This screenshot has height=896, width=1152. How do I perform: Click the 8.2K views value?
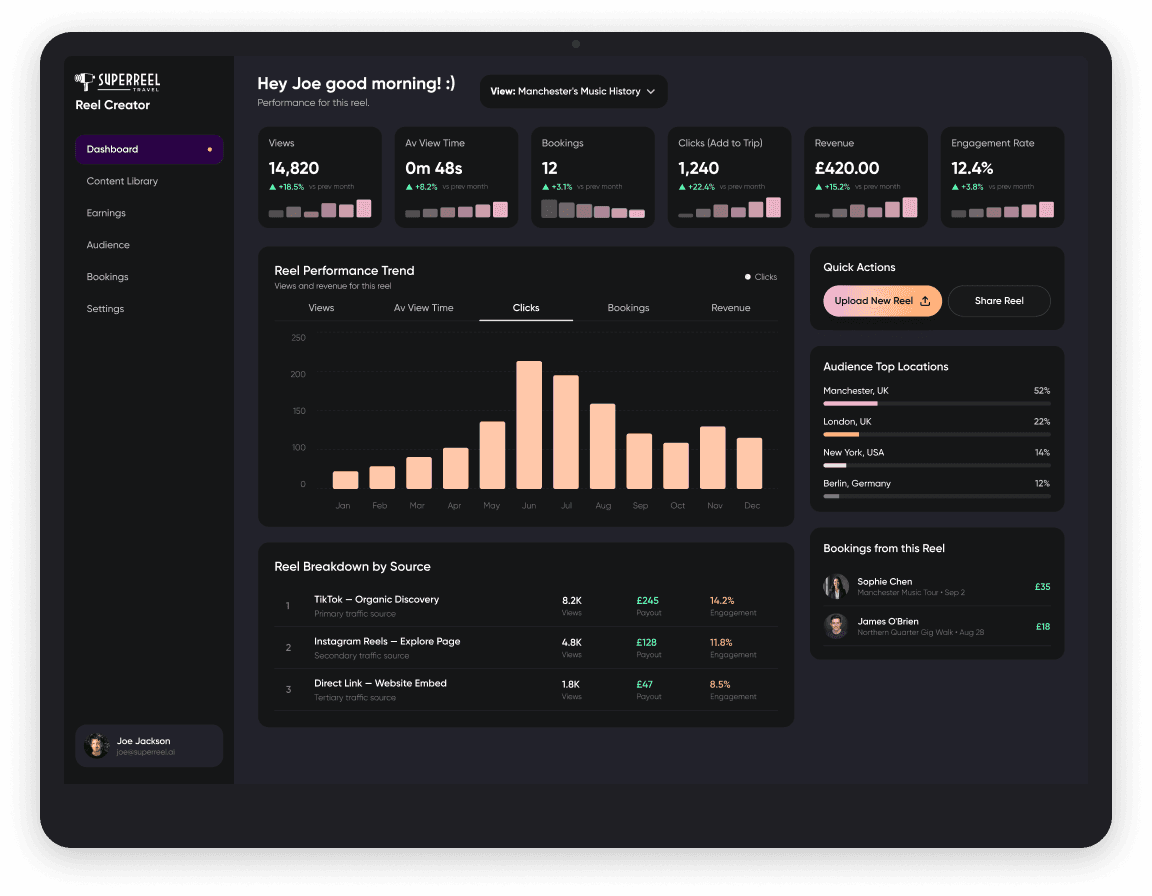pyautogui.click(x=572, y=601)
